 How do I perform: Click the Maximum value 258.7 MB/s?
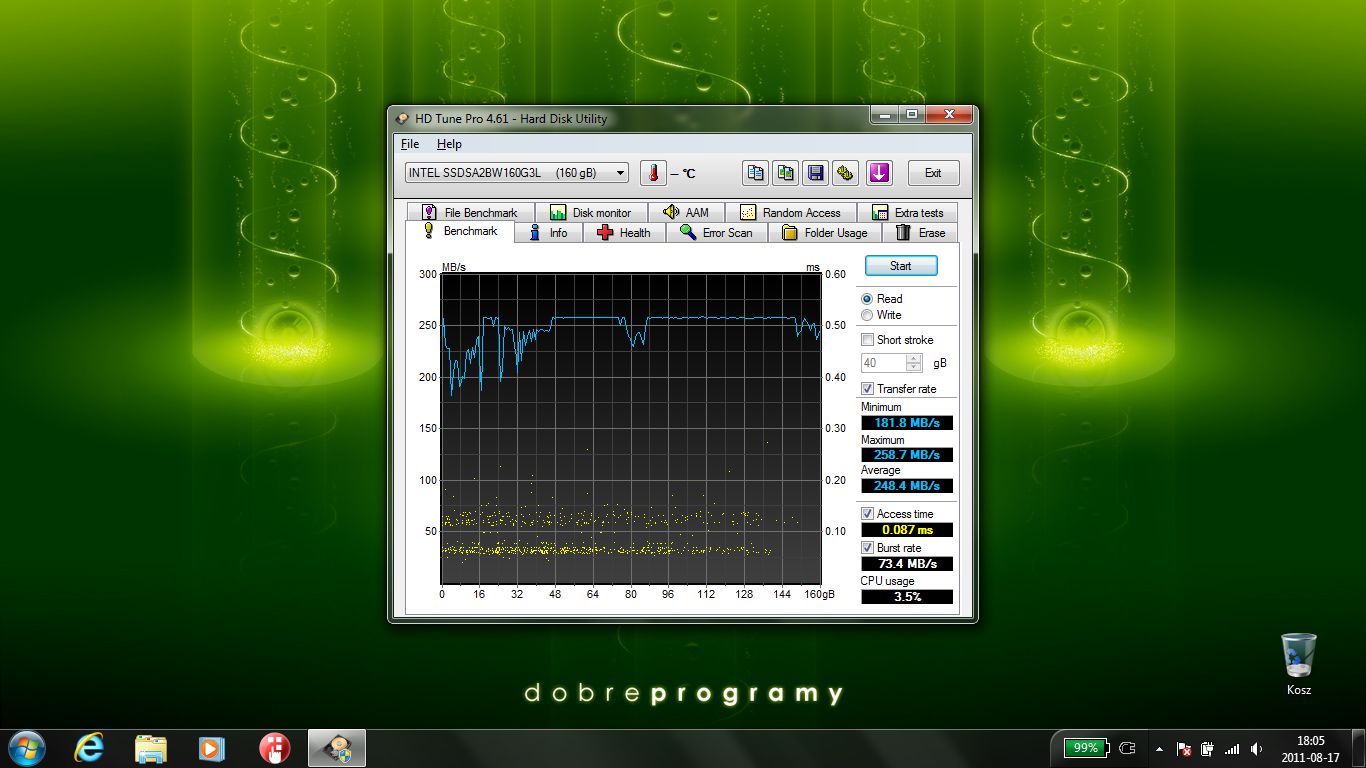[x=907, y=455]
